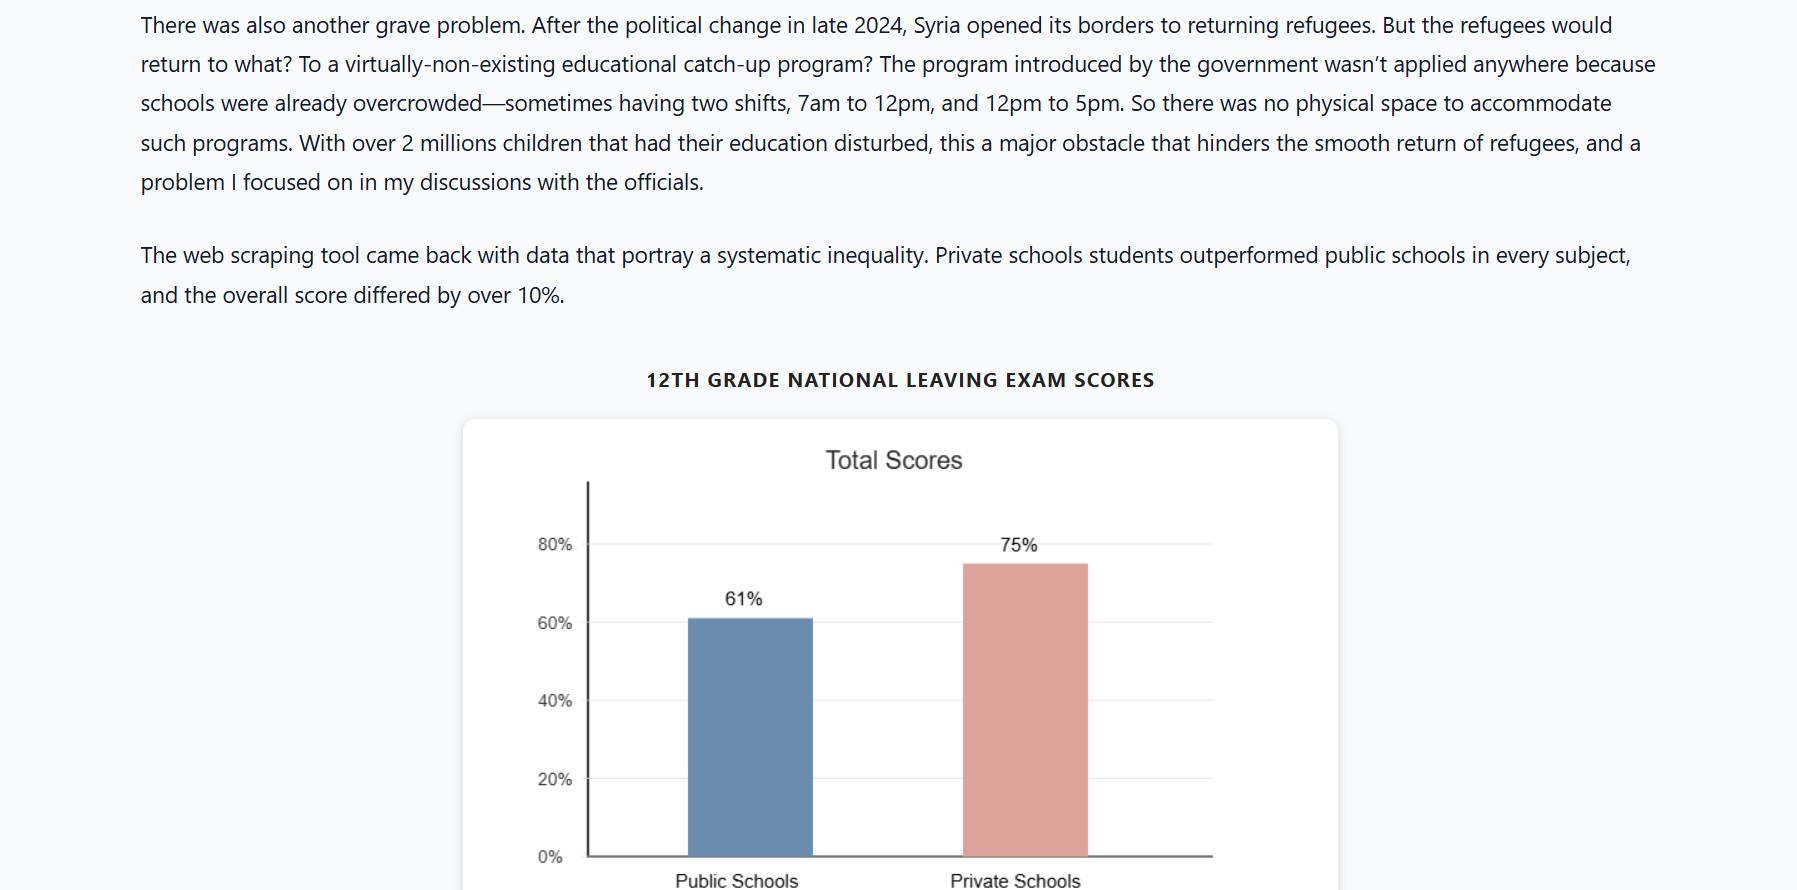Click the paragraph starting "The web scraping tool"
The image size is (1797, 890).
click(885, 275)
